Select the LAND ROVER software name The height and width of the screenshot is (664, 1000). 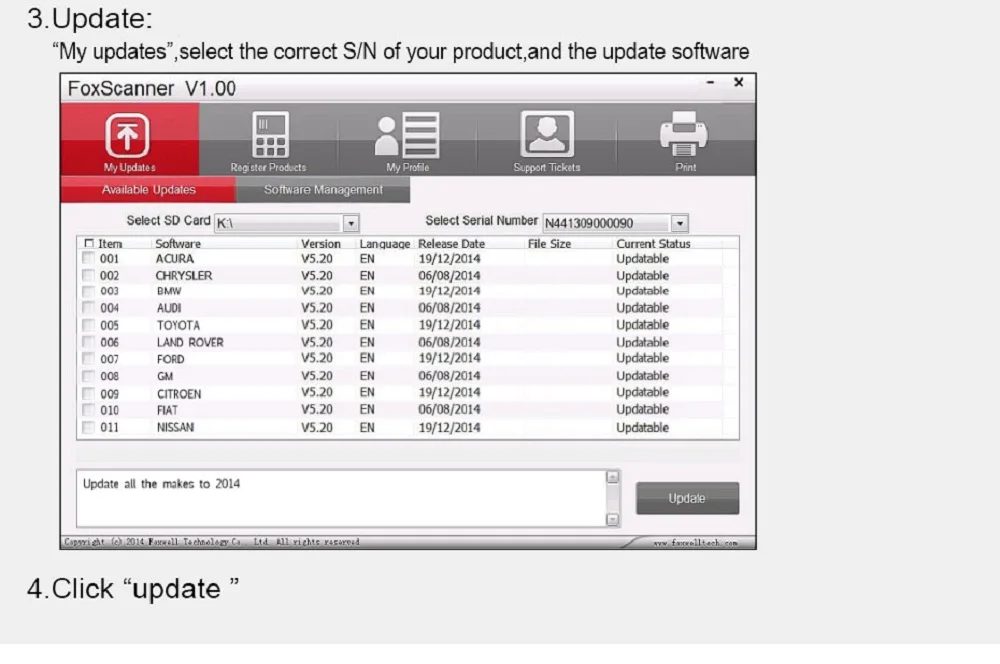pyautogui.click(x=190, y=343)
